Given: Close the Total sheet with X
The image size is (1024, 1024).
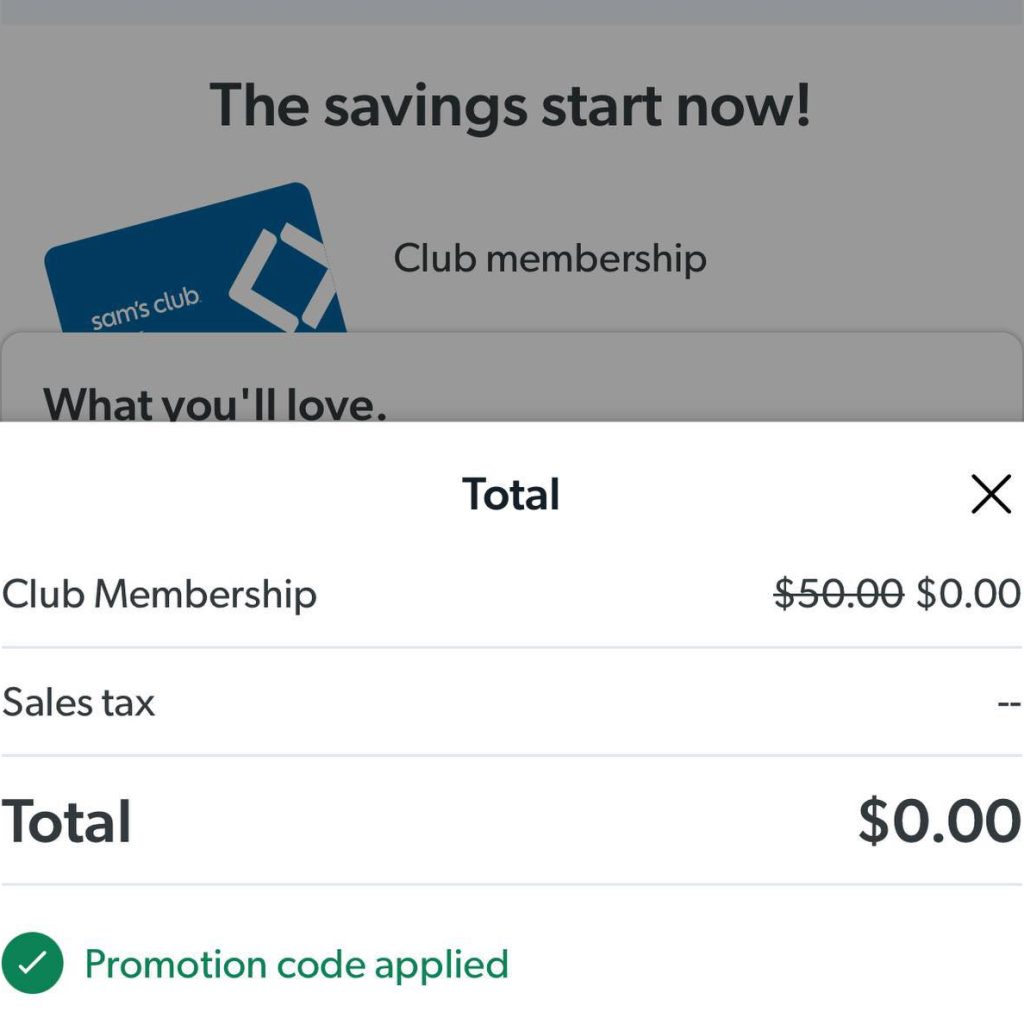Looking at the screenshot, I should click(x=990, y=494).
